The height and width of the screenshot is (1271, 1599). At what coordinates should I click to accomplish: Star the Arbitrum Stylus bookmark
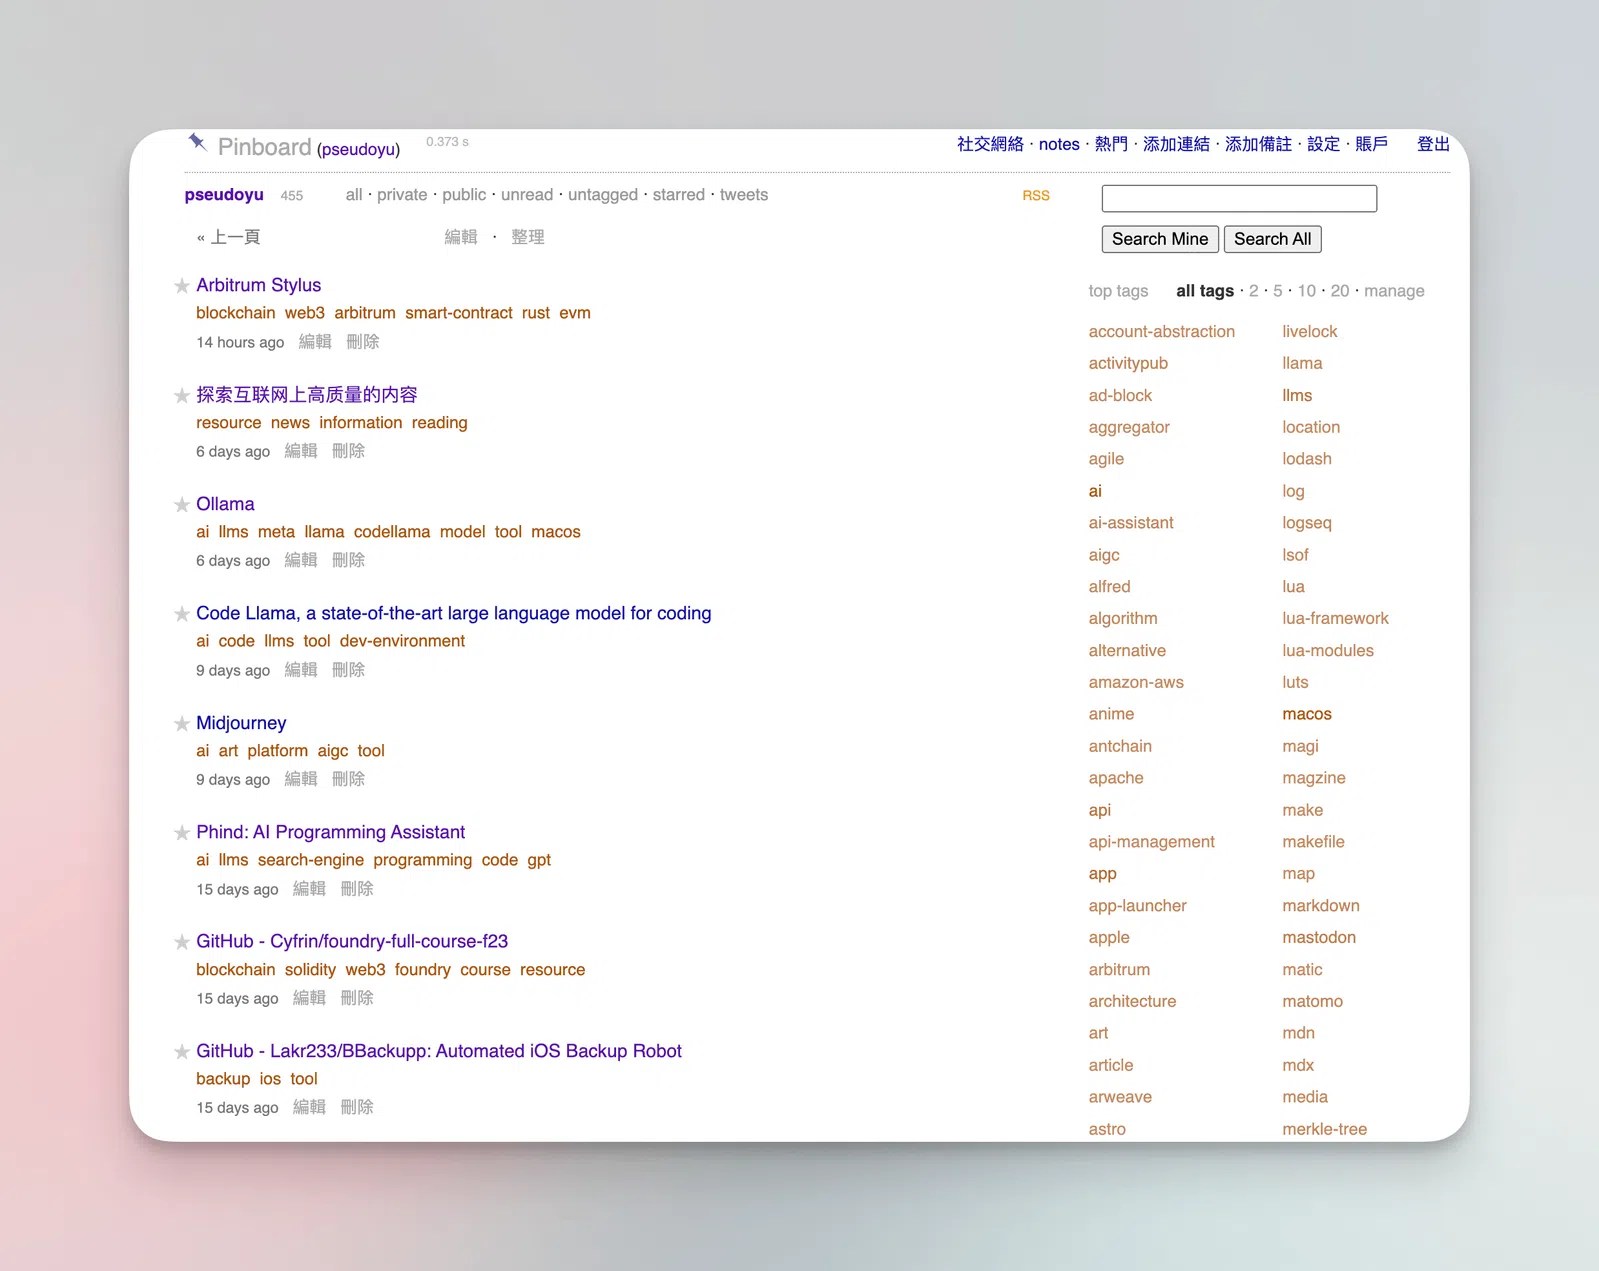tap(182, 286)
